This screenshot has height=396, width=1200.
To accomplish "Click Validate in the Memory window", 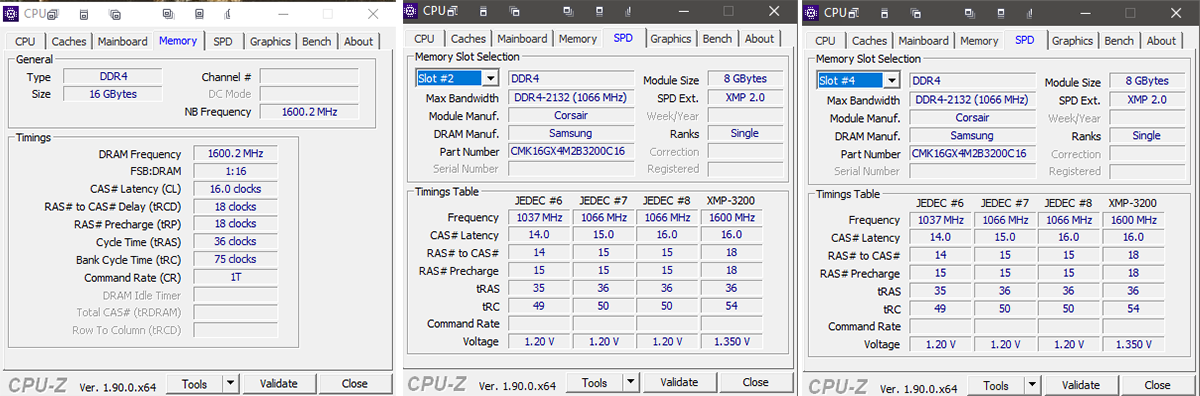I will tap(279, 383).
